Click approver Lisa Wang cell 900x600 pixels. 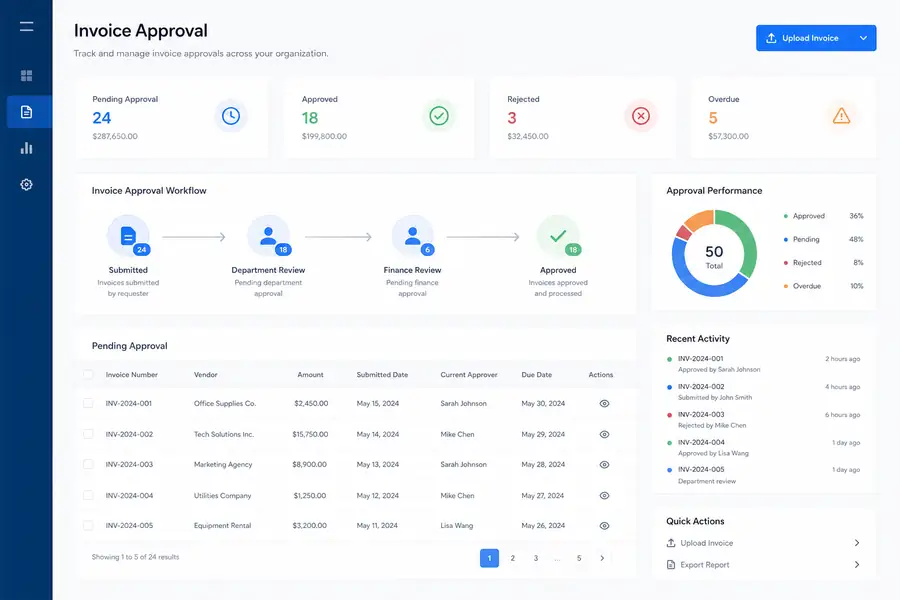tap(457, 525)
